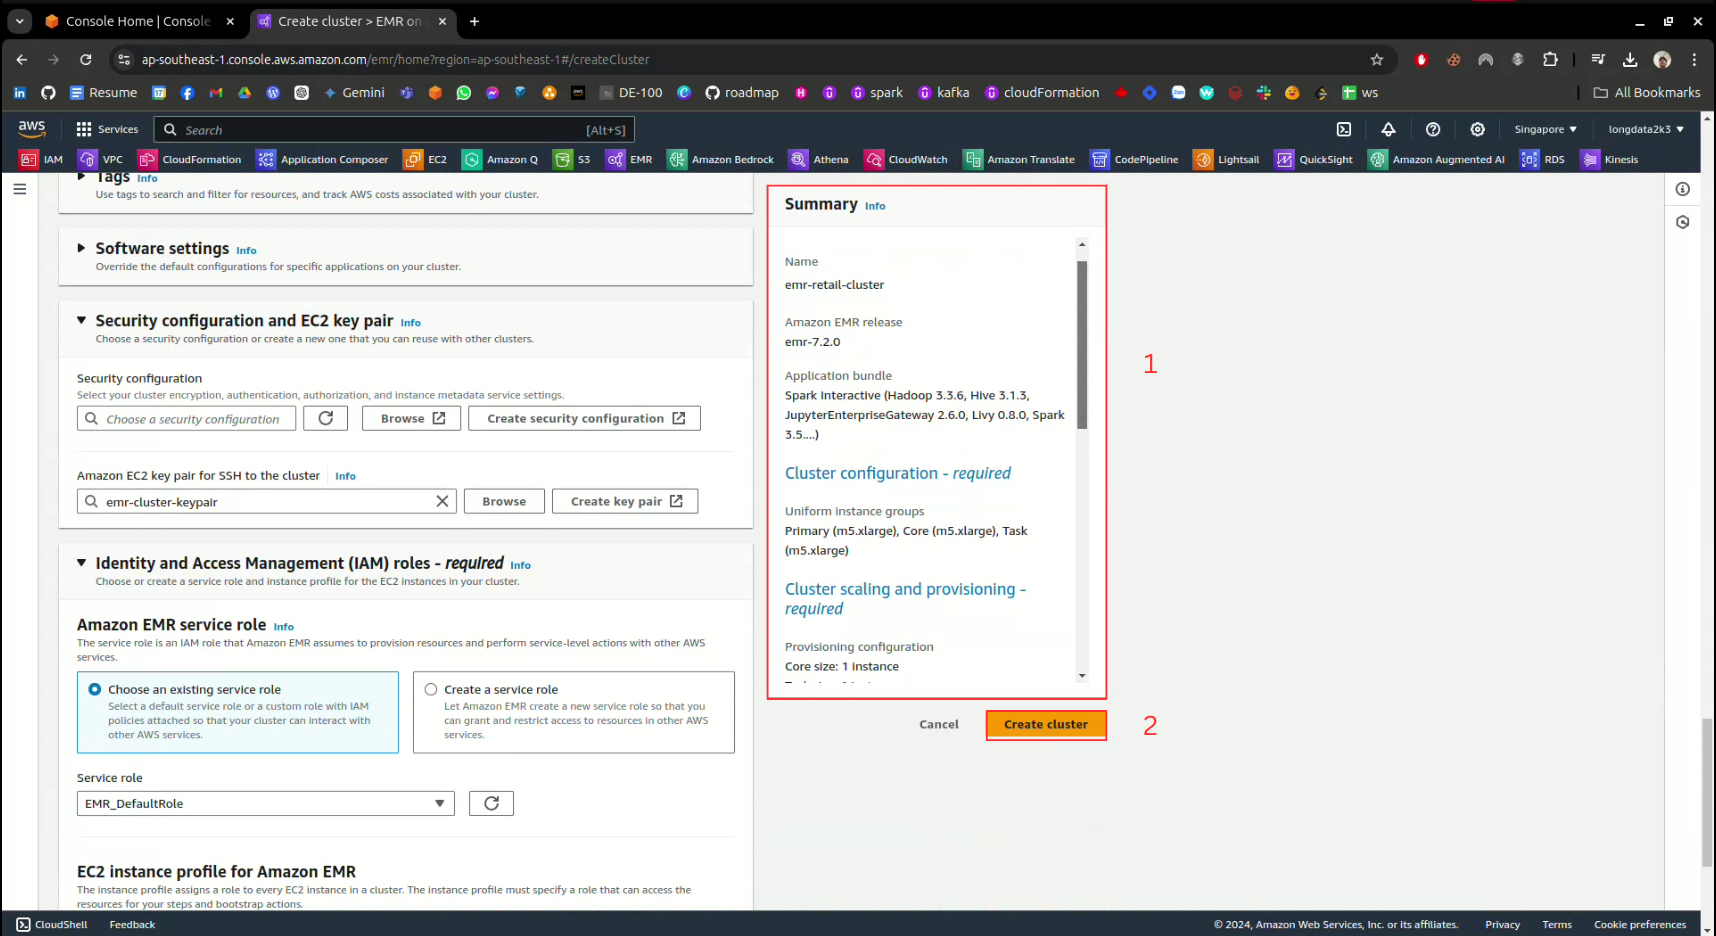This screenshot has width=1716, height=936.
Task: Open AWS settings gear icon
Action: tap(1477, 130)
